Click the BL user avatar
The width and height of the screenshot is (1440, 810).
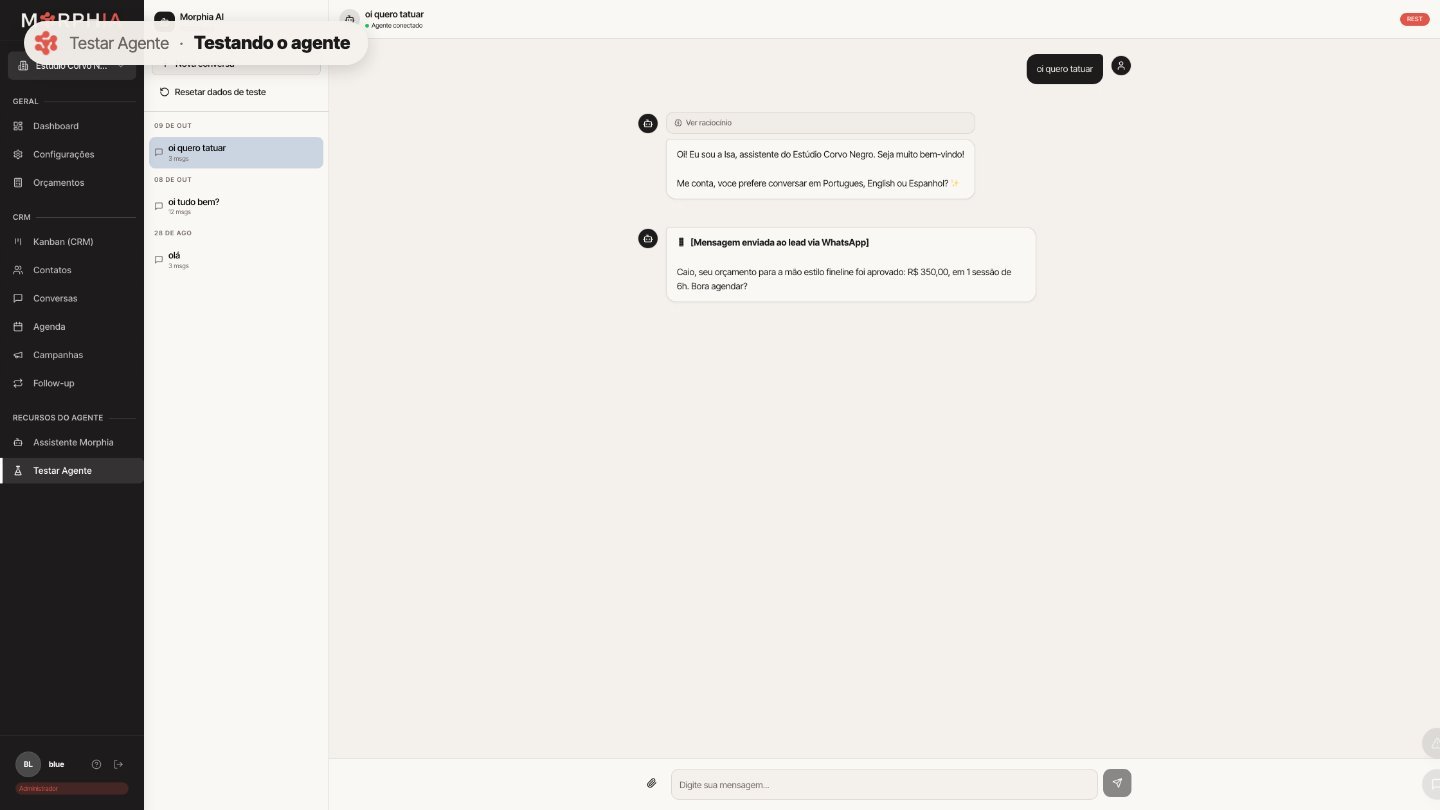tap(28, 764)
